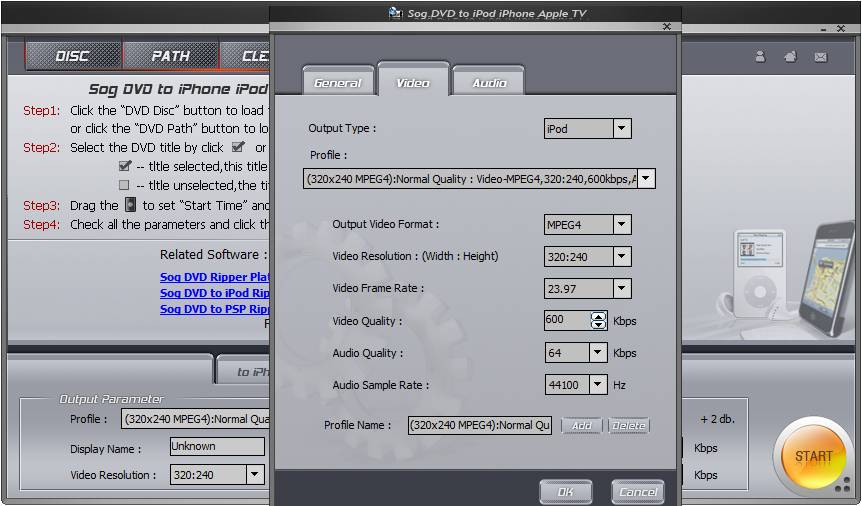
Task: Open the Video Frame Rate dropdown
Action: coord(622,288)
